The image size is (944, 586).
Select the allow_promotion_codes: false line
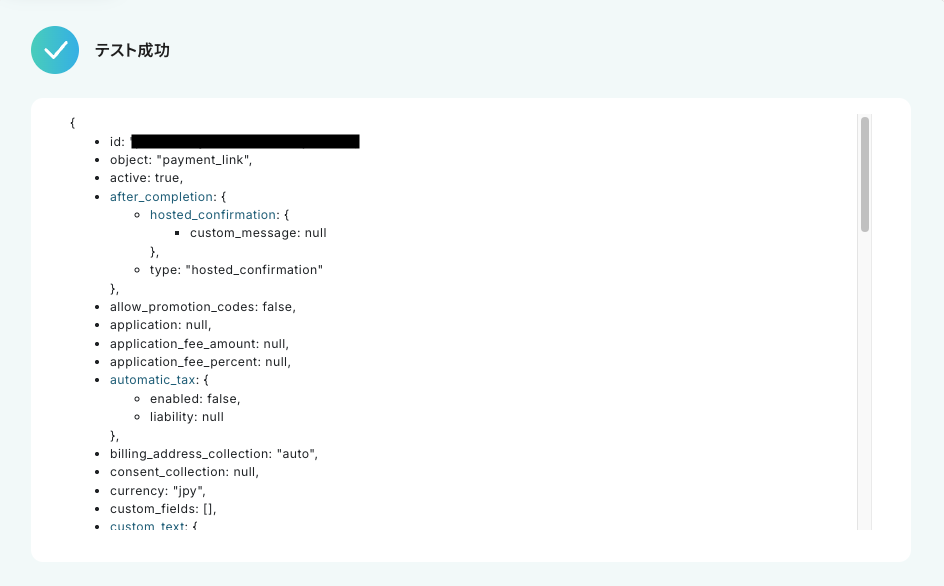[203, 307]
